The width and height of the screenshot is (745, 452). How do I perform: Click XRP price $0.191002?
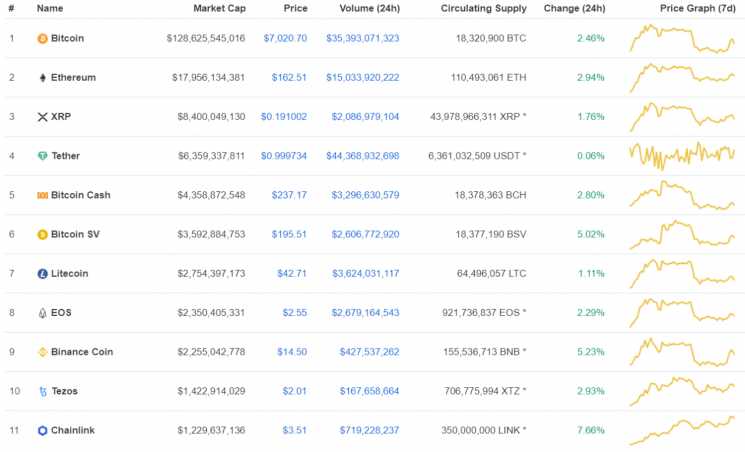284,116
